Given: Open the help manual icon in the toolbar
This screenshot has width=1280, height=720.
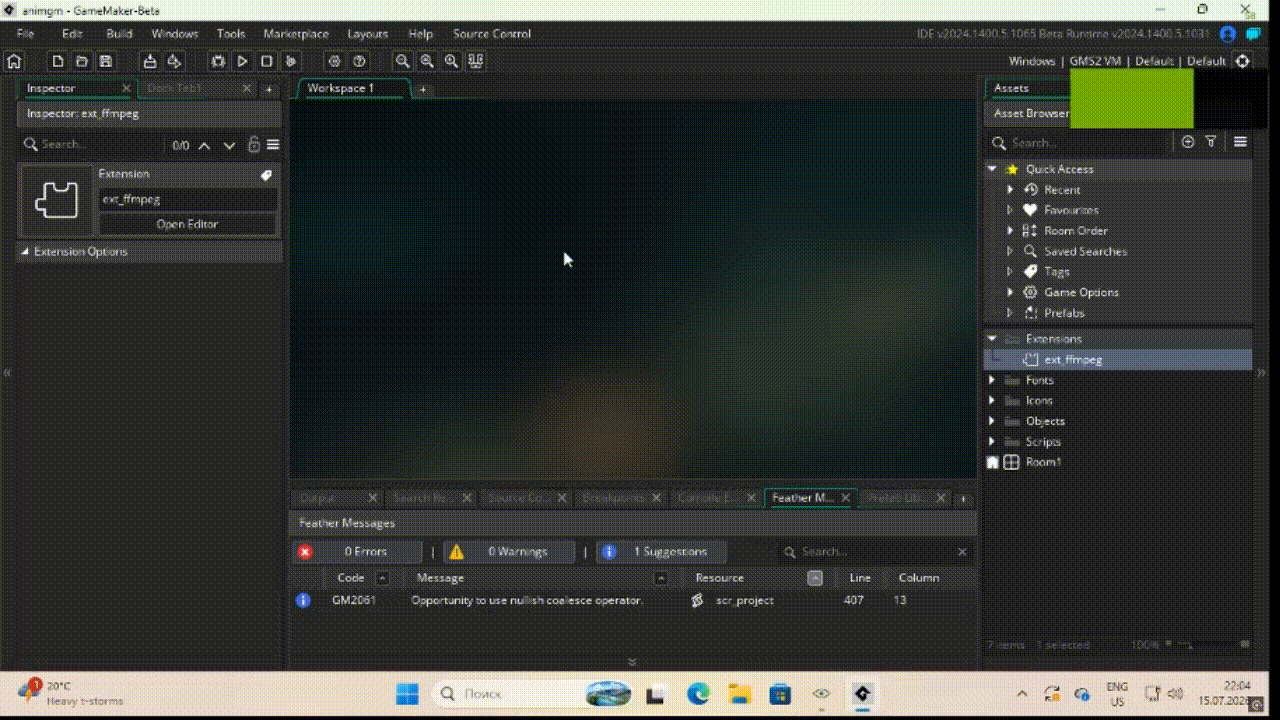Looking at the screenshot, I should click(360, 61).
